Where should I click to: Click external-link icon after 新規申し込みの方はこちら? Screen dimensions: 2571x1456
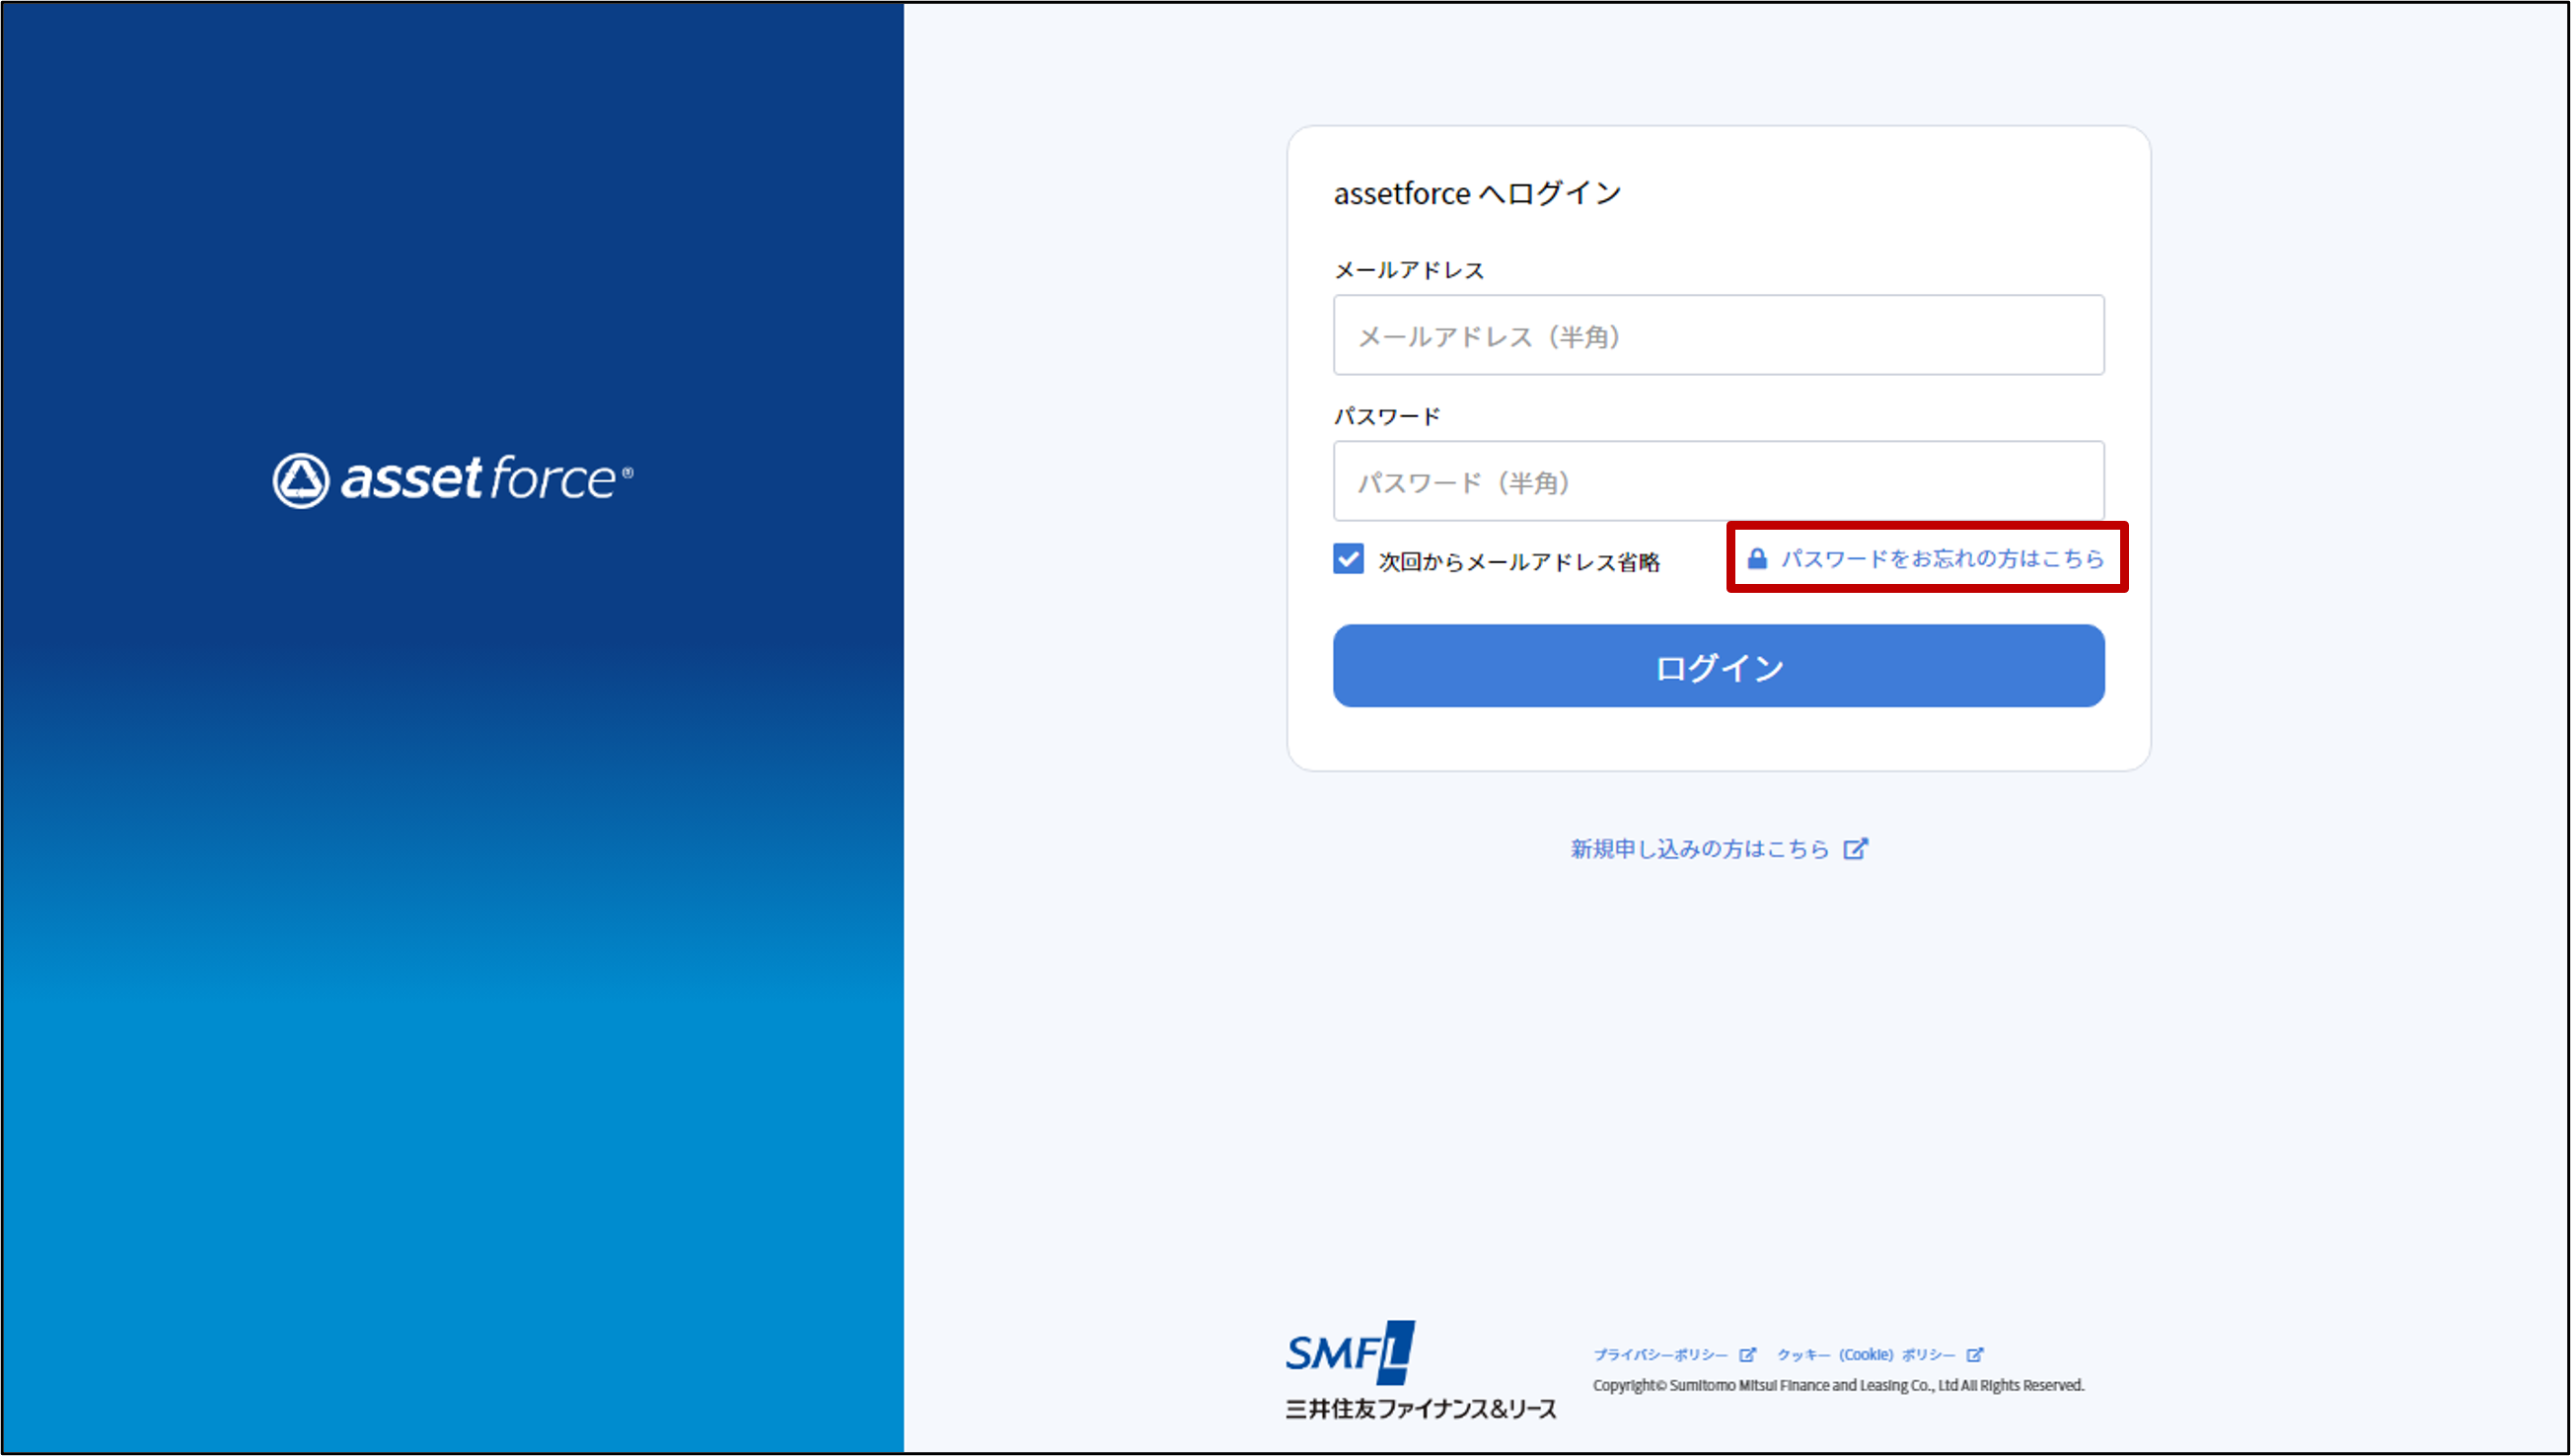tap(1855, 848)
